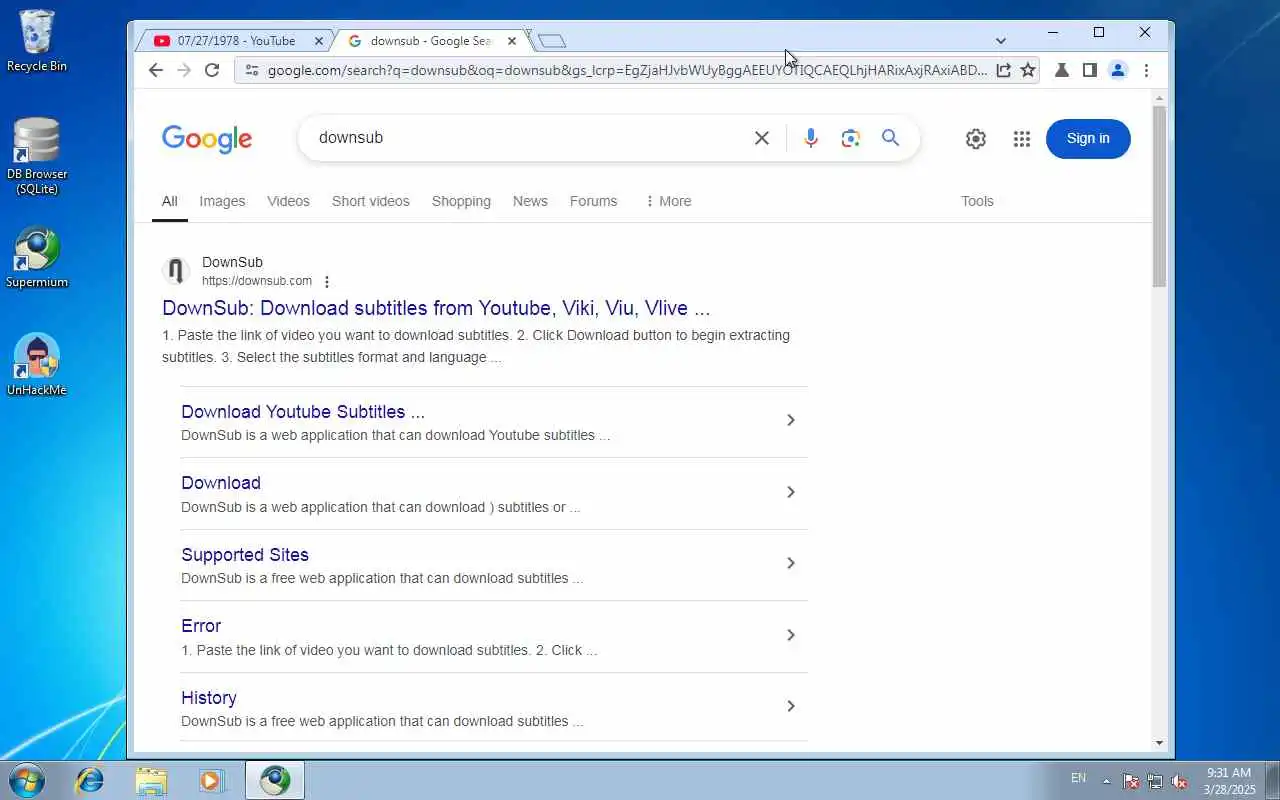The image size is (1280, 800).
Task: View site information icon in address bar
Action: pos(251,70)
